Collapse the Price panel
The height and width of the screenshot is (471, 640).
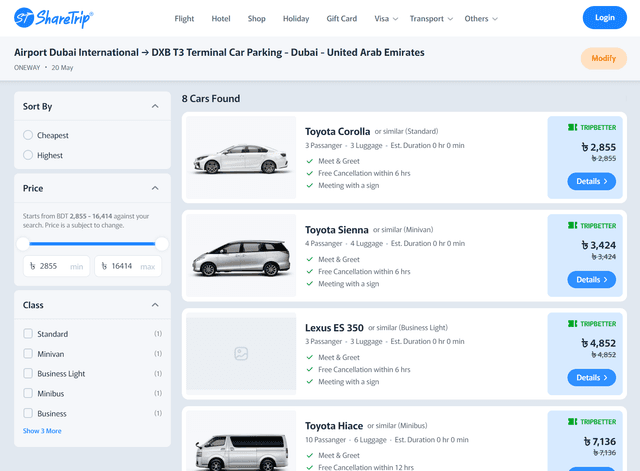[x=155, y=188]
